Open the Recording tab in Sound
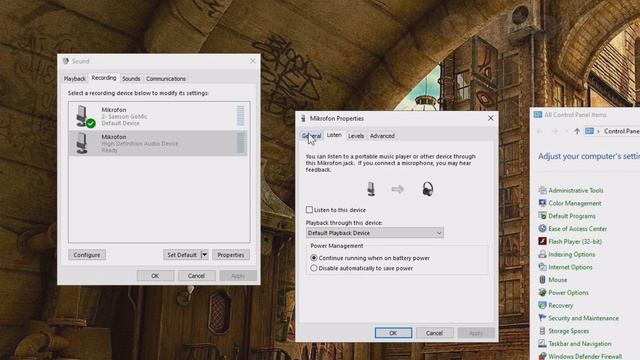 point(104,78)
